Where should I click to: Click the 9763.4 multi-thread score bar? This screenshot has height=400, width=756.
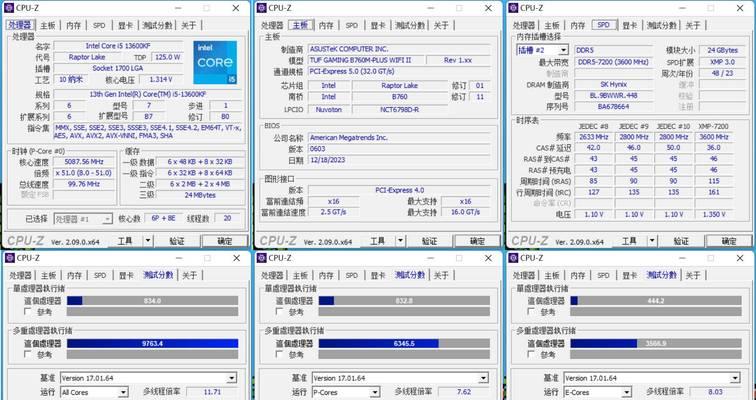[152, 344]
